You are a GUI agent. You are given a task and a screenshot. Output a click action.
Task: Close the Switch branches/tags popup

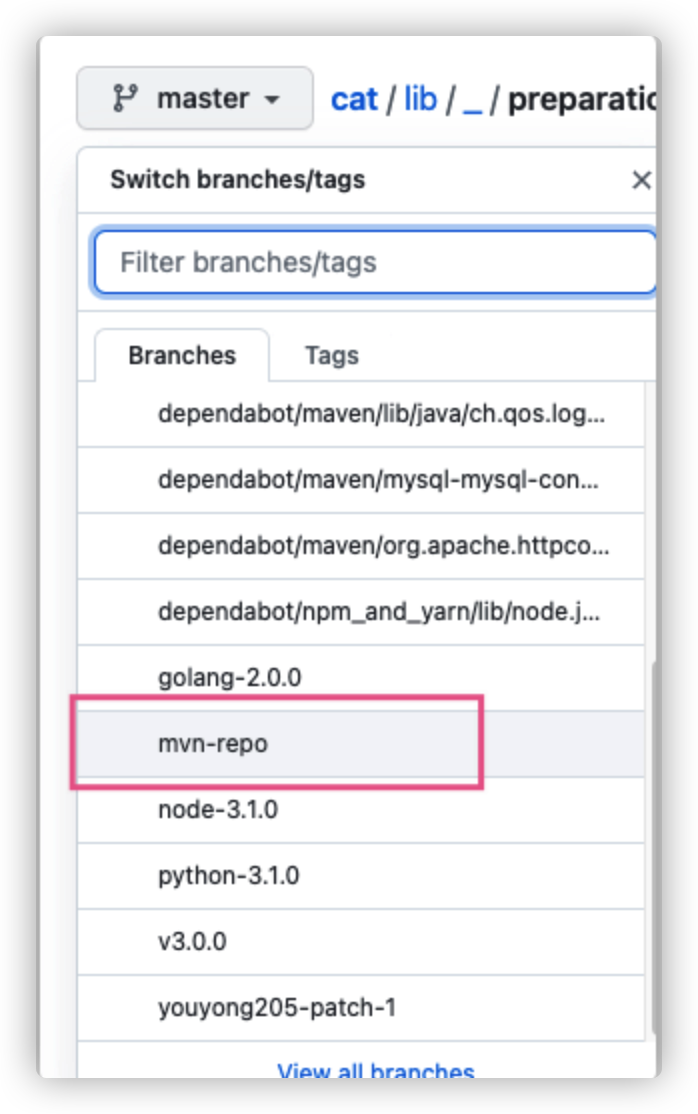coord(641,180)
